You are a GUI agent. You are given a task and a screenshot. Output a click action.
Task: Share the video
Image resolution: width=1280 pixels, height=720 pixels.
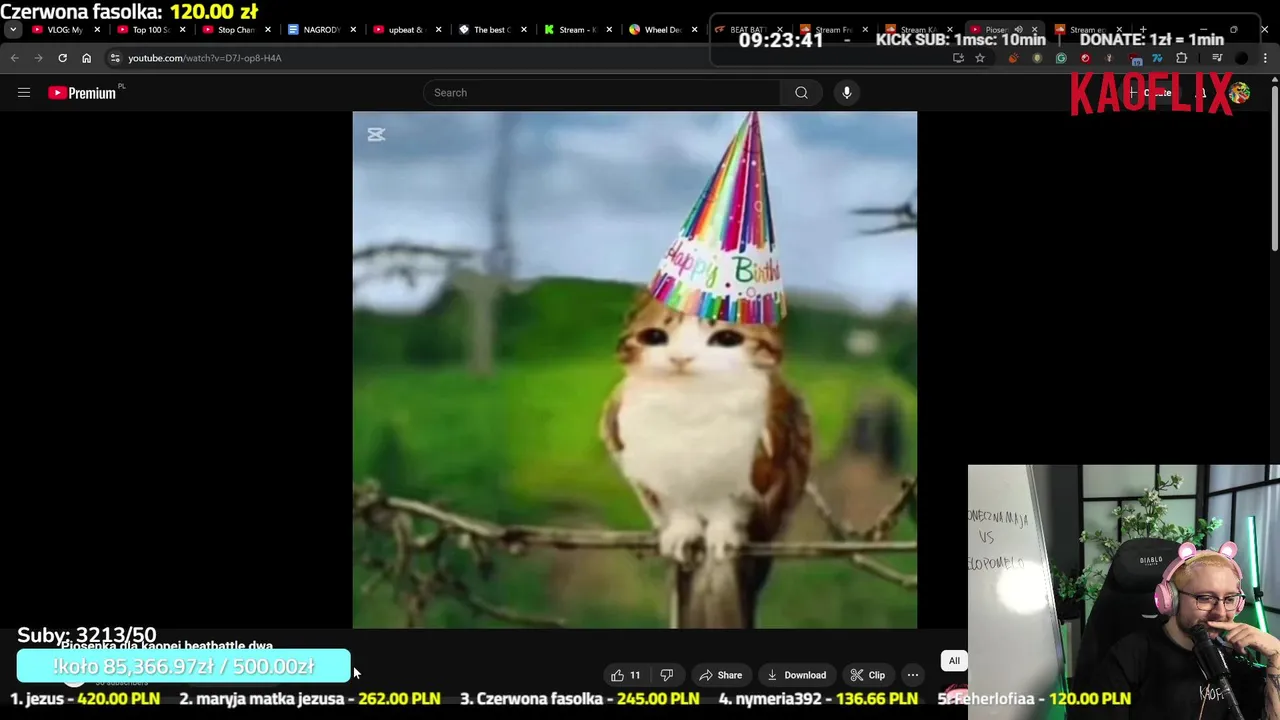tap(720, 675)
